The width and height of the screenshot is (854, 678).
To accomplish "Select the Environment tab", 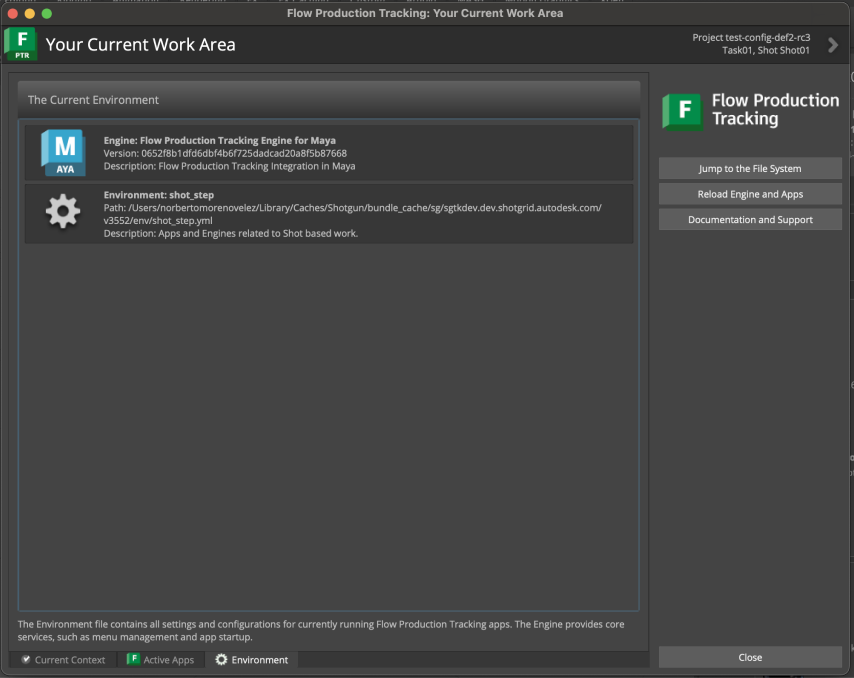I will [252, 659].
